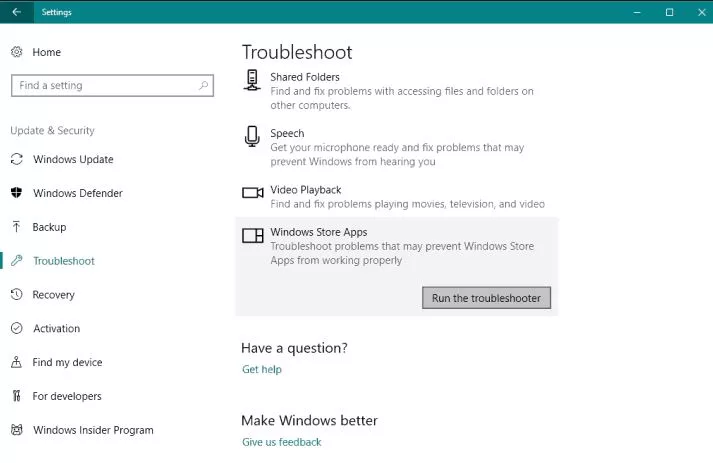Open the Home settings page
The width and height of the screenshot is (713, 463).
46,52
